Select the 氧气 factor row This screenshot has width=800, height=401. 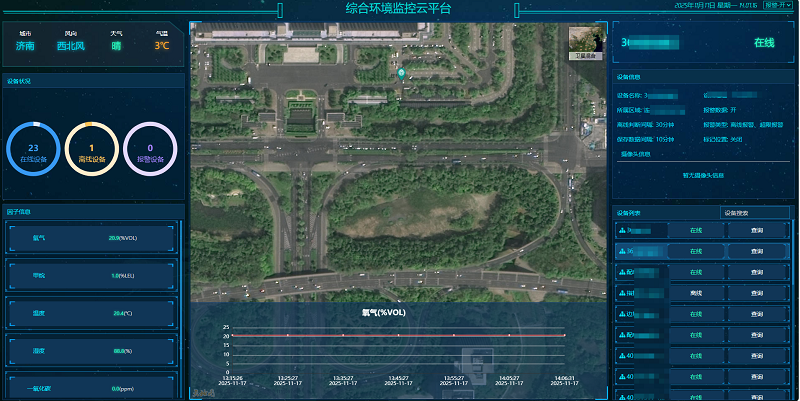click(x=92, y=238)
